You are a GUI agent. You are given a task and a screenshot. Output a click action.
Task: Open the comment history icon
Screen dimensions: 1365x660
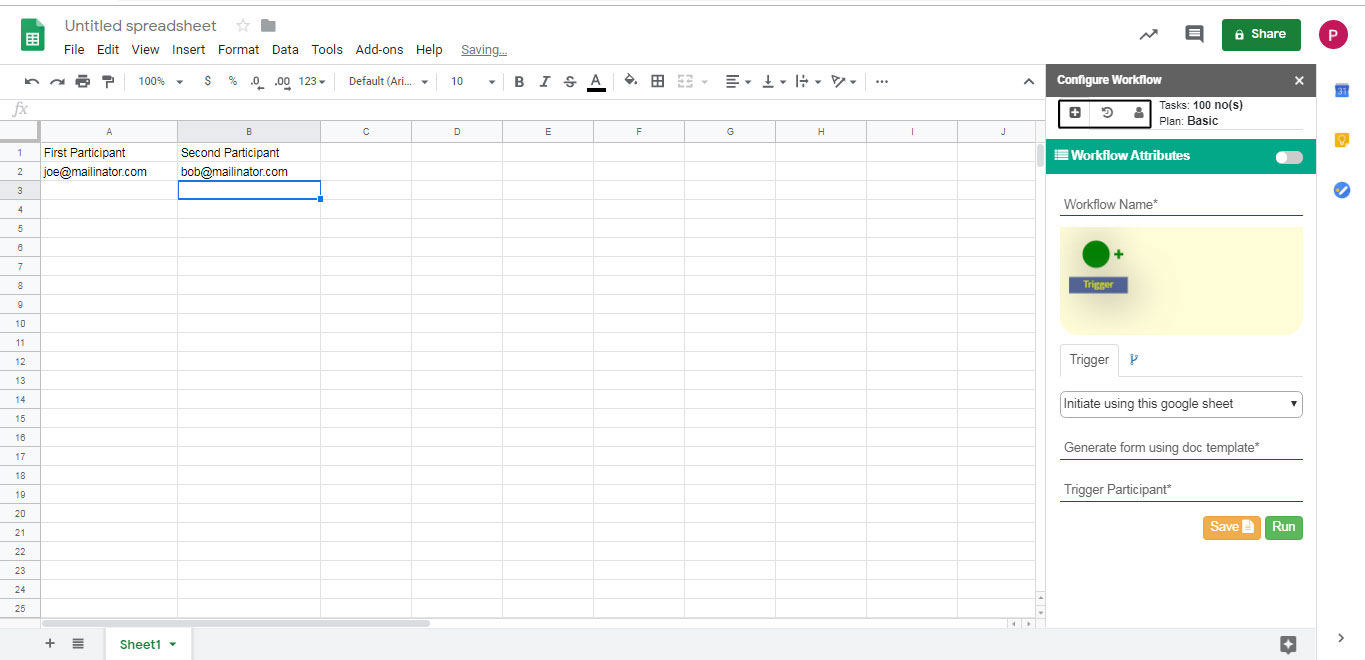(1194, 34)
